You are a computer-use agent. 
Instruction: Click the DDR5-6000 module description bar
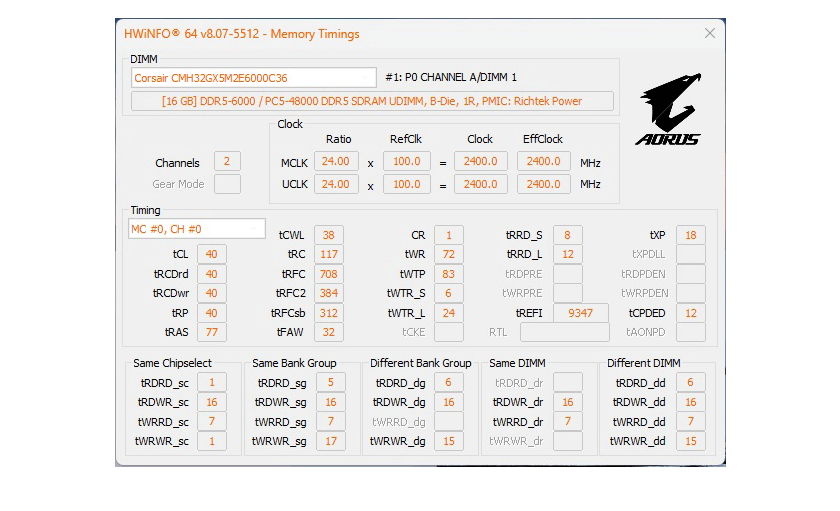point(371,101)
